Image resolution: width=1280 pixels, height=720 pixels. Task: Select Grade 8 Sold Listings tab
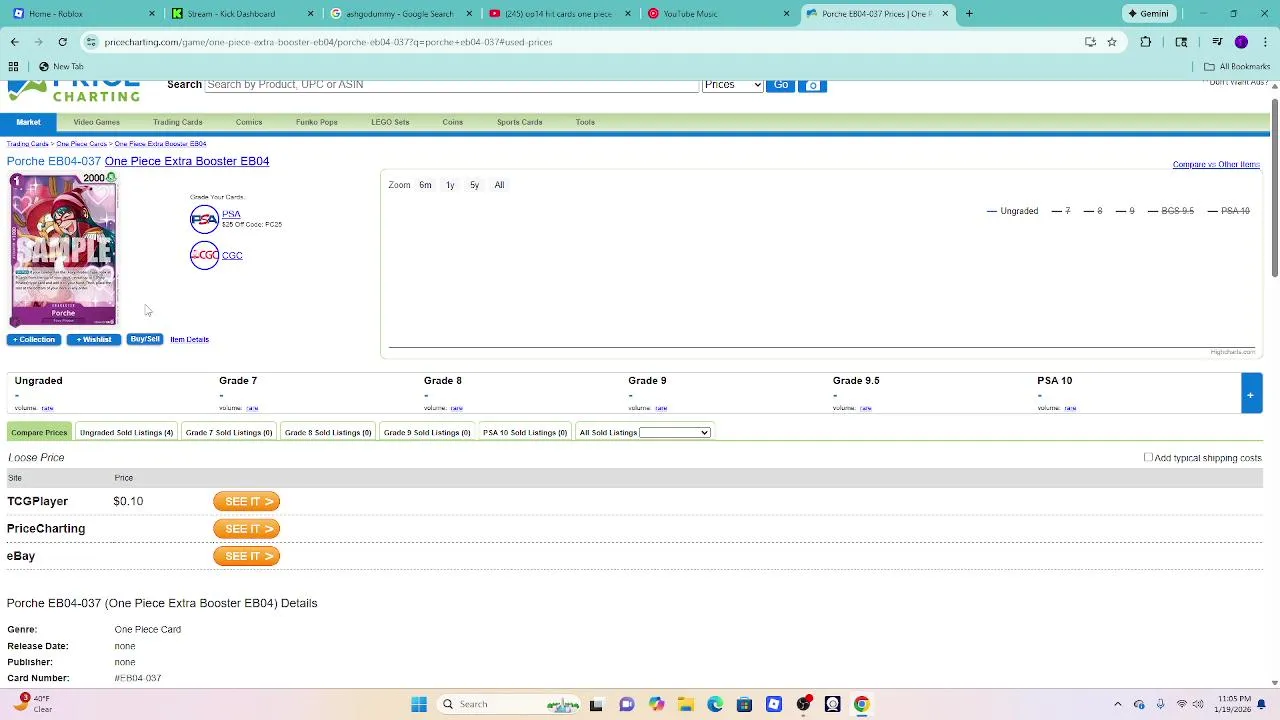point(327,432)
